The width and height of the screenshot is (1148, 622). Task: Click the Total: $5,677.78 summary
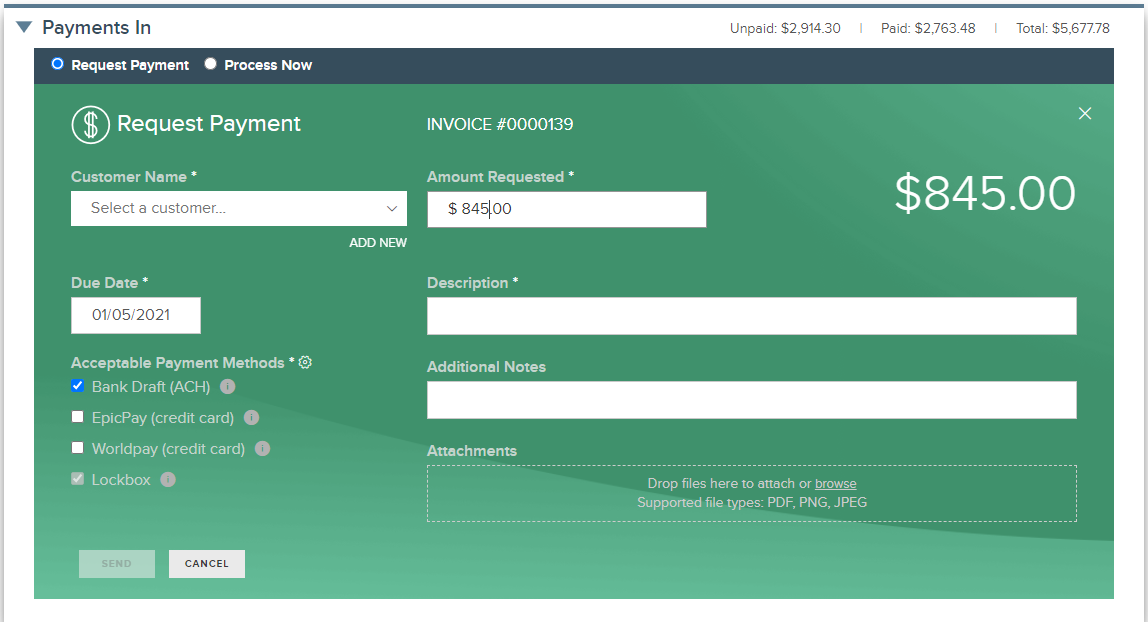point(1062,29)
